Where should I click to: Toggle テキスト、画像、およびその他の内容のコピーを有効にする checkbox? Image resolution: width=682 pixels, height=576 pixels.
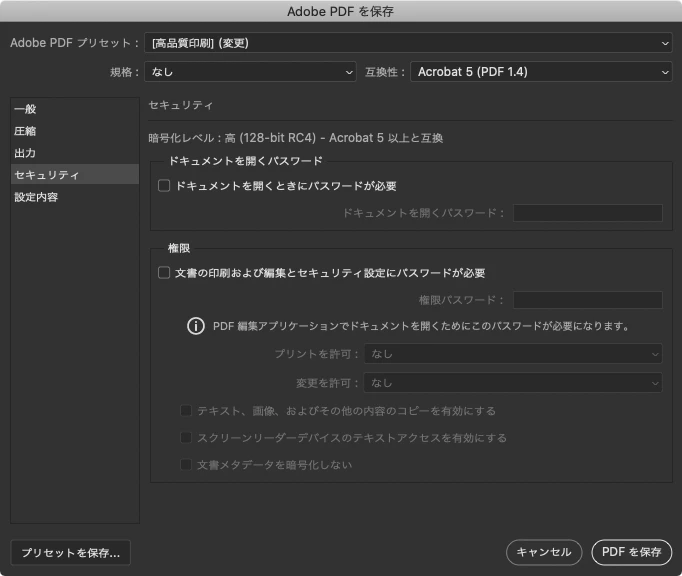pyautogui.click(x=186, y=411)
